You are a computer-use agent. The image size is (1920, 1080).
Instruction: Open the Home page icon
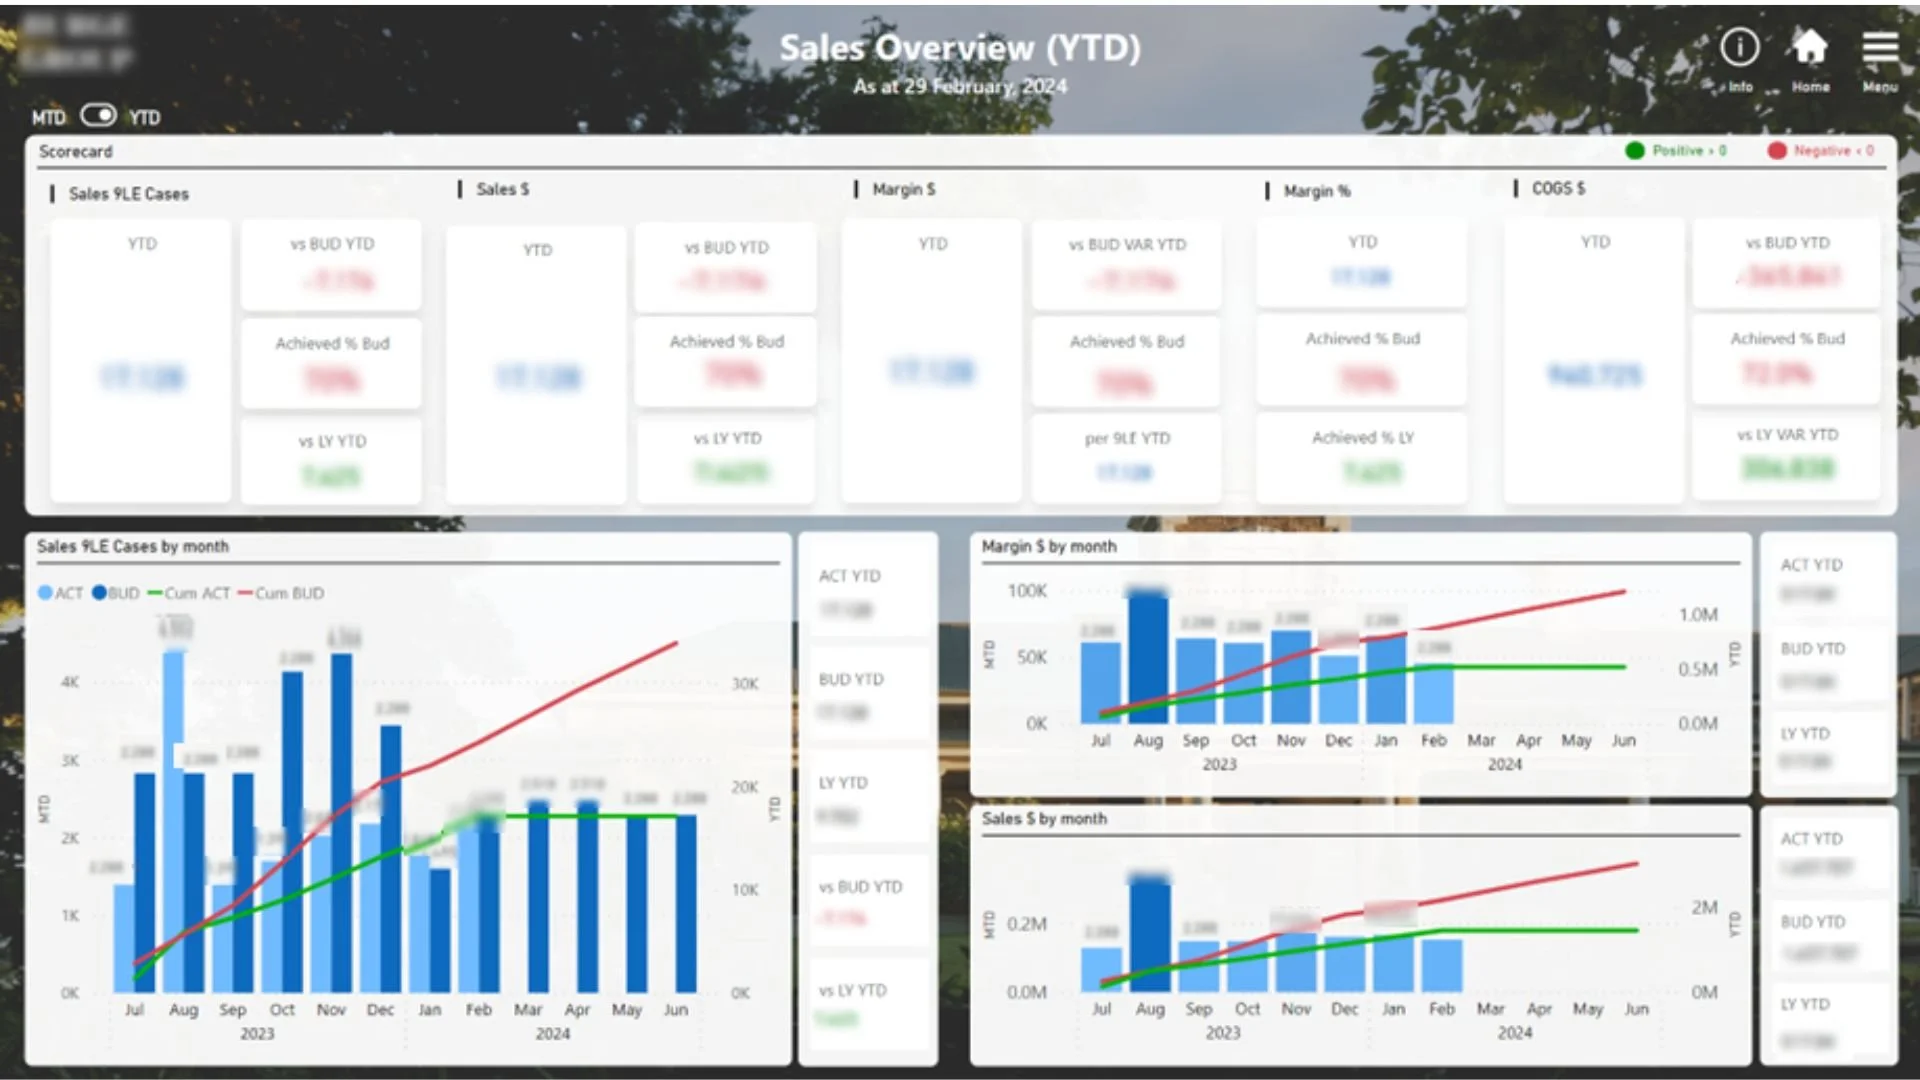(x=1809, y=47)
